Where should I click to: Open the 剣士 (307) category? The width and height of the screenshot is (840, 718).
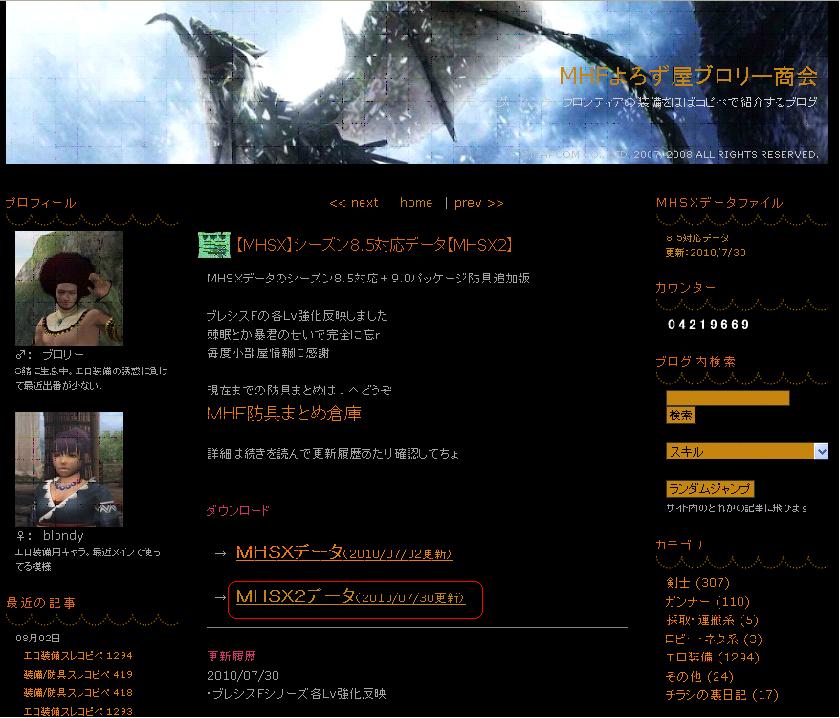point(698,582)
